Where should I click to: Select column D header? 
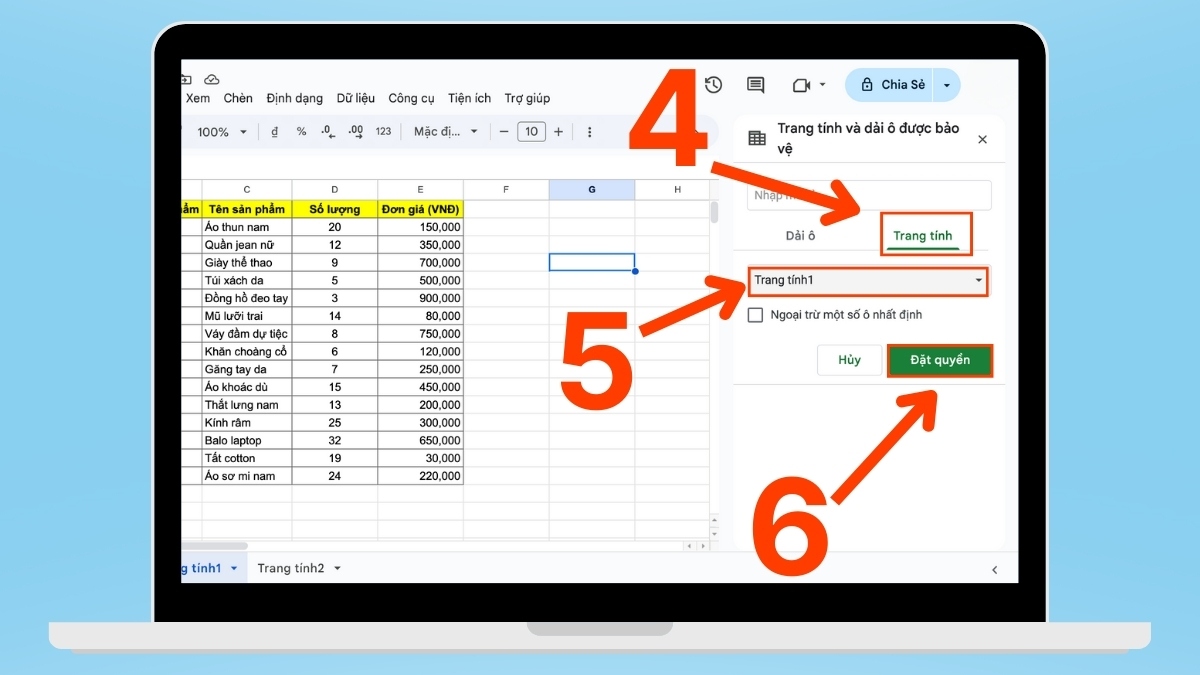(x=335, y=190)
